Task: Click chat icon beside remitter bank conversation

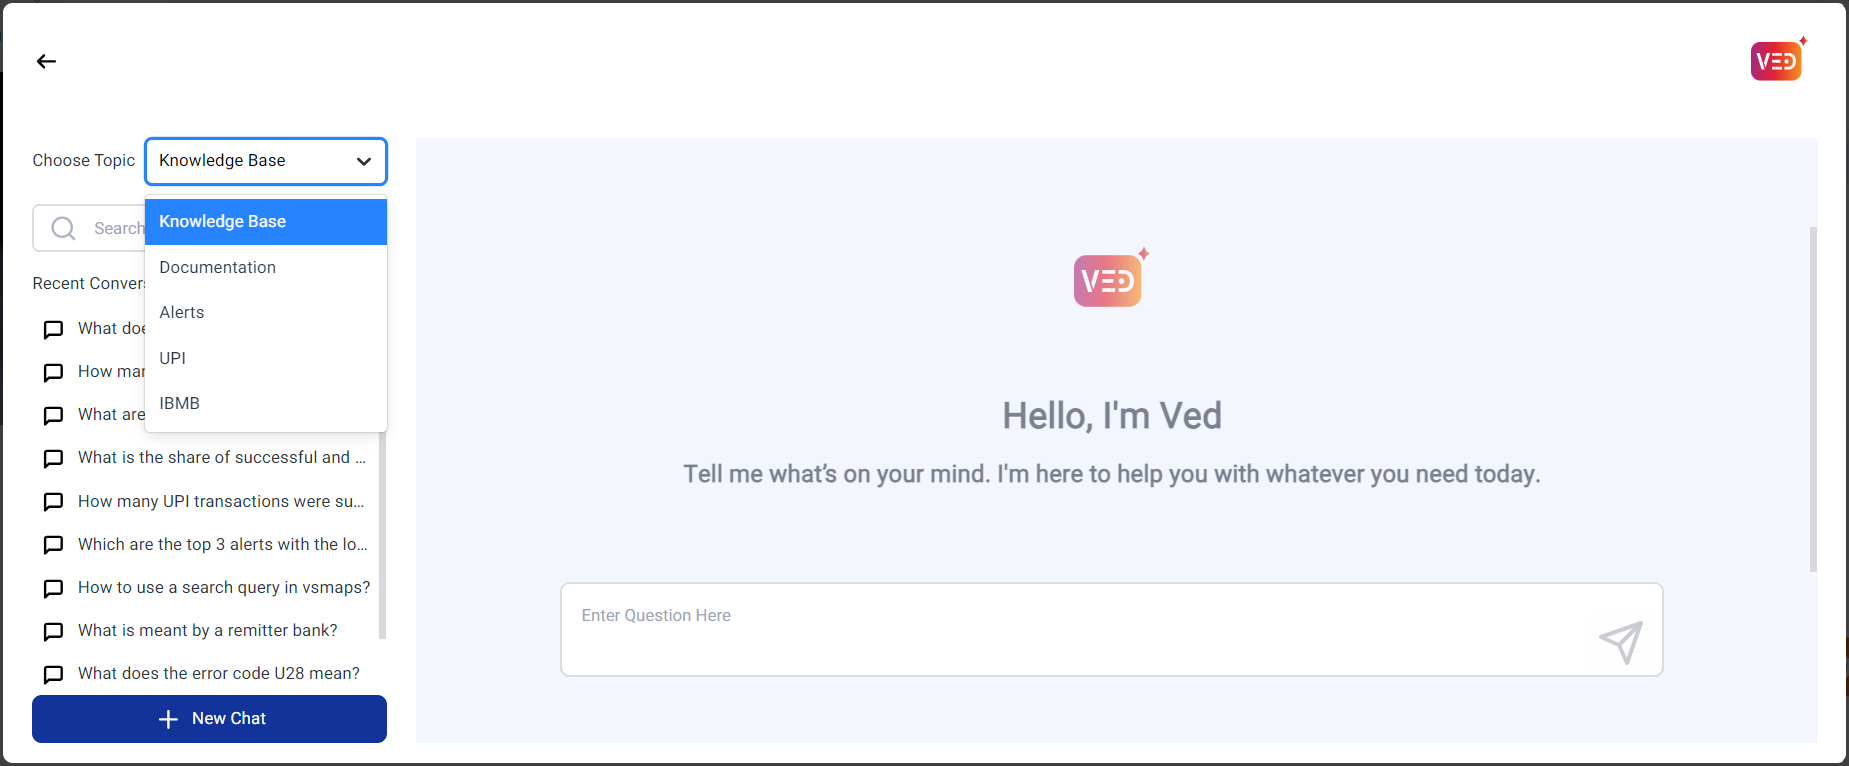Action: pos(54,631)
